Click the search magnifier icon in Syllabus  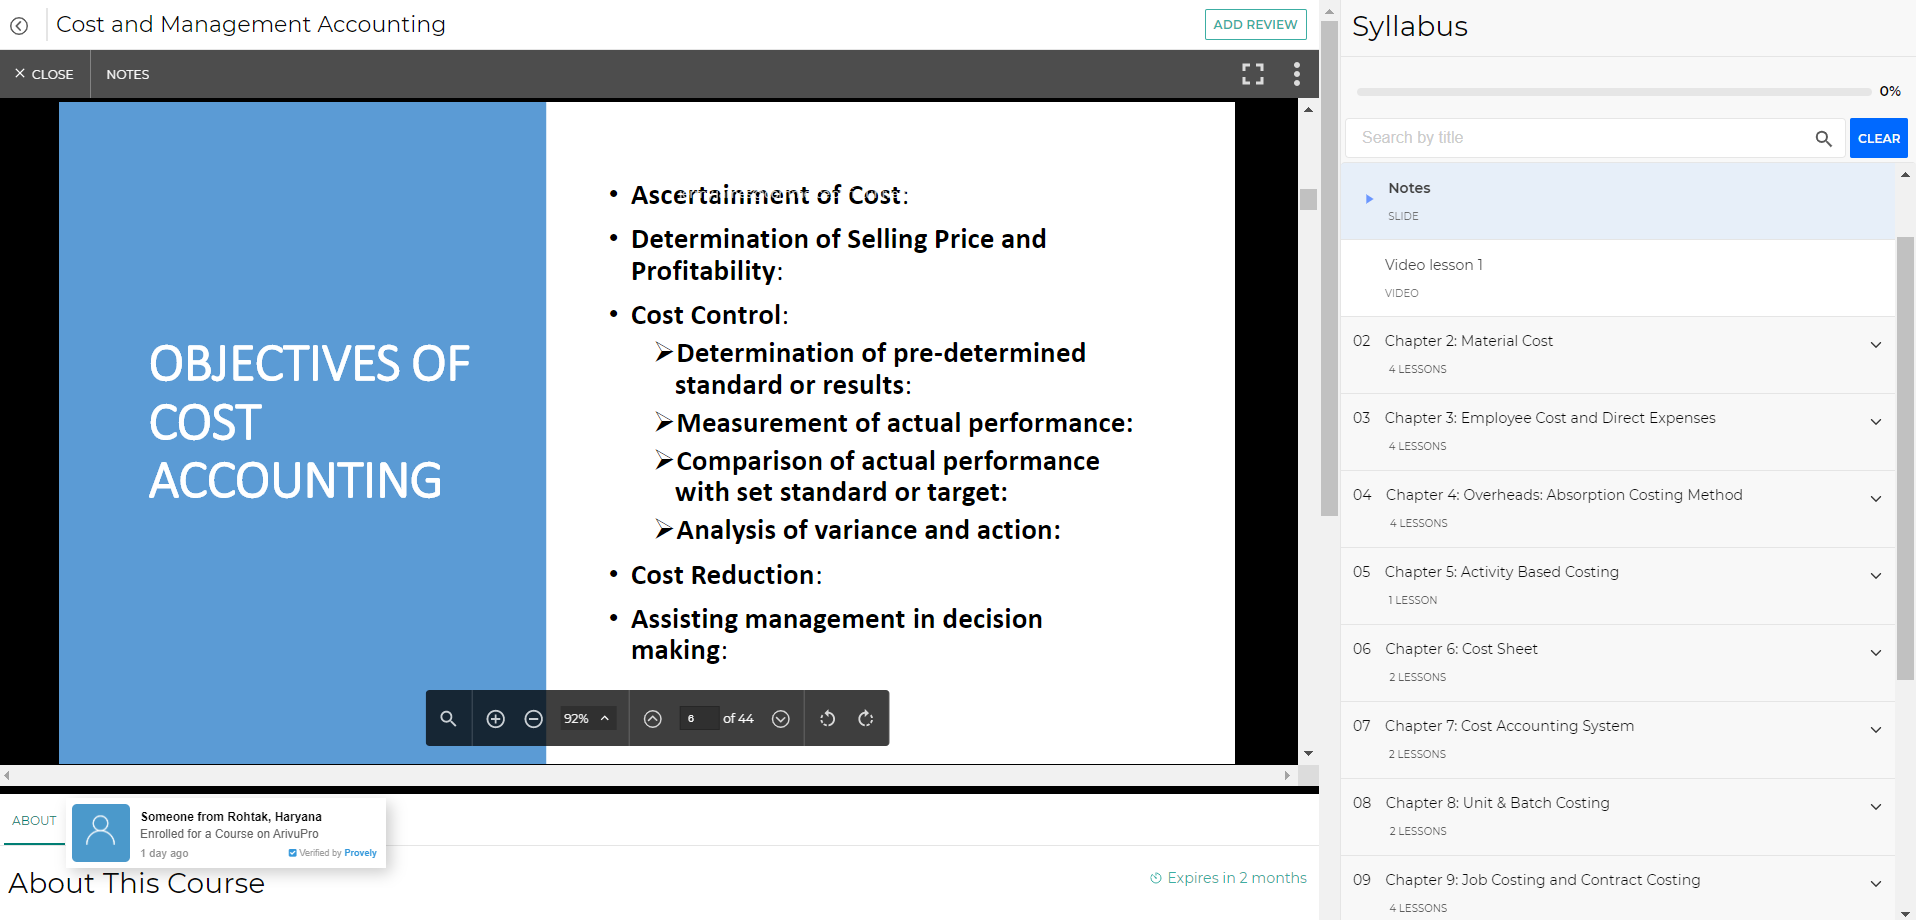tap(1823, 139)
